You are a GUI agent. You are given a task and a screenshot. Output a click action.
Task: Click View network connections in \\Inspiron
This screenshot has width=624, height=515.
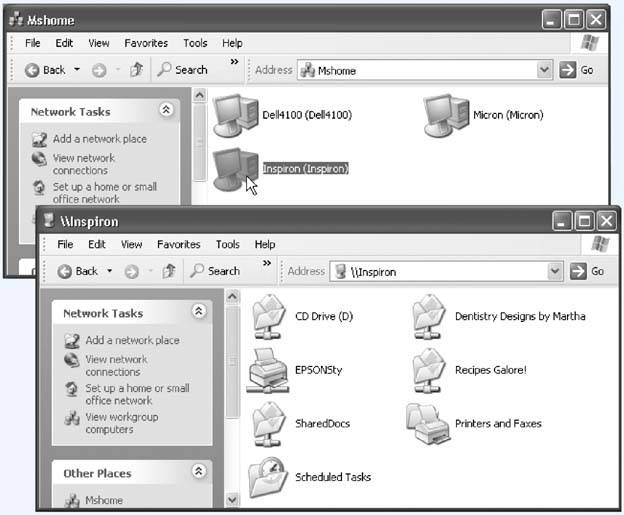click(116, 365)
